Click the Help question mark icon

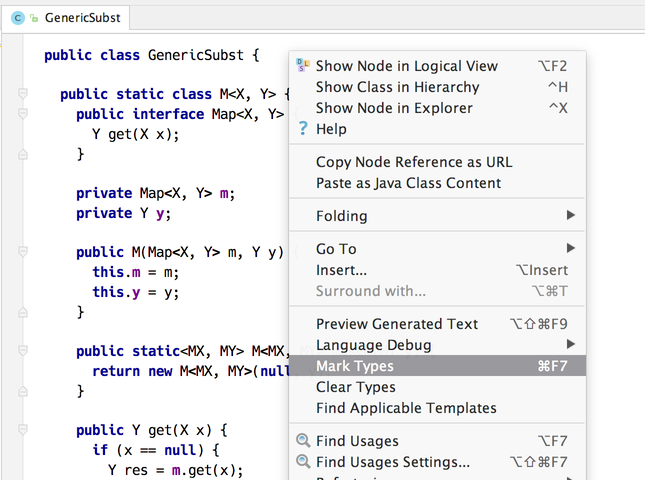click(303, 129)
